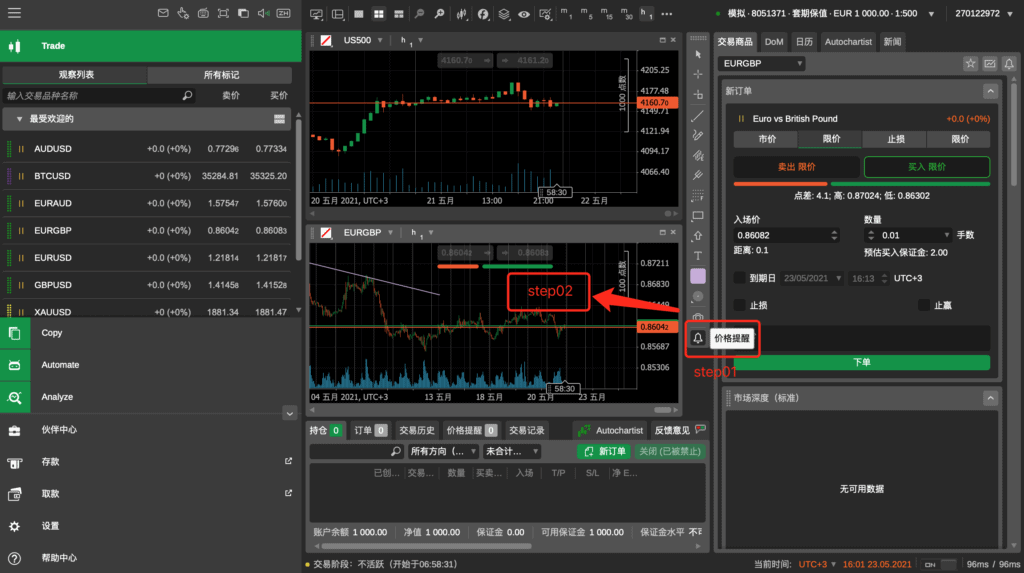1024x573 pixels.
Task: Enable the 止赢 take profit checkbox
Action: pos(923,305)
